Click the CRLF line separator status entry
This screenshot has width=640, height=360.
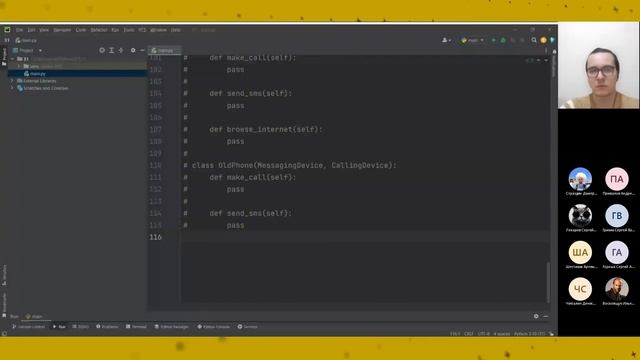click(x=469, y=334)
